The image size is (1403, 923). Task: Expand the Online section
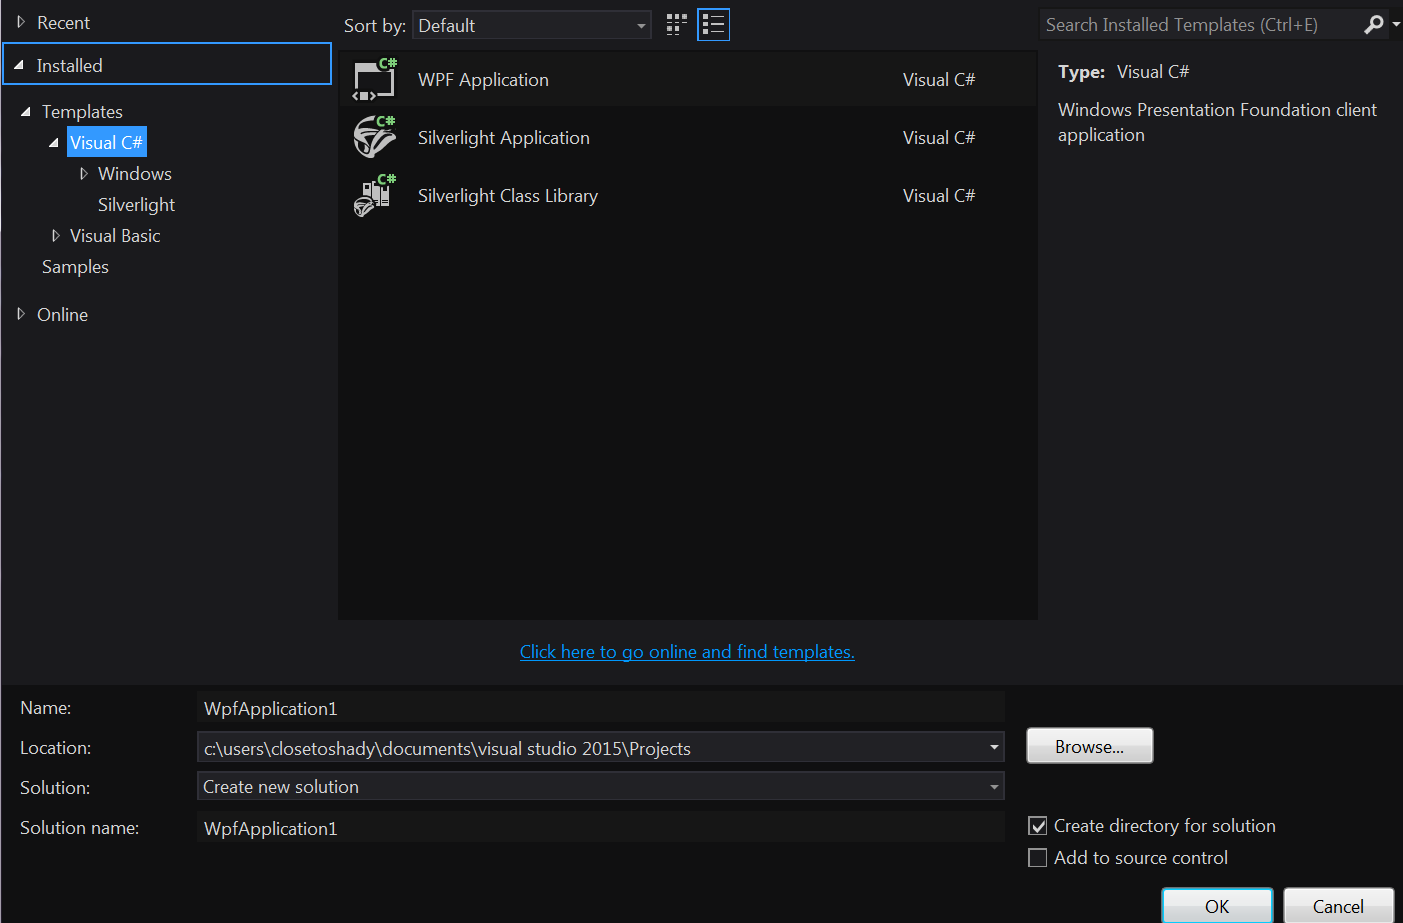point(21,314)
